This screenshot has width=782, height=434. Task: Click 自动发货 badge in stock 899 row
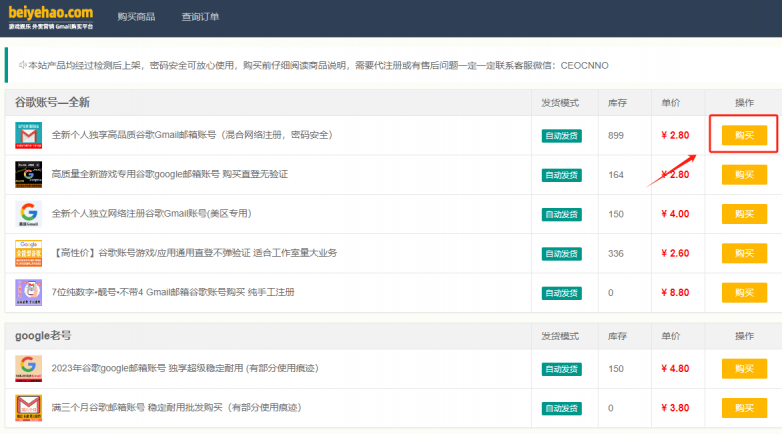click(562, 136)
